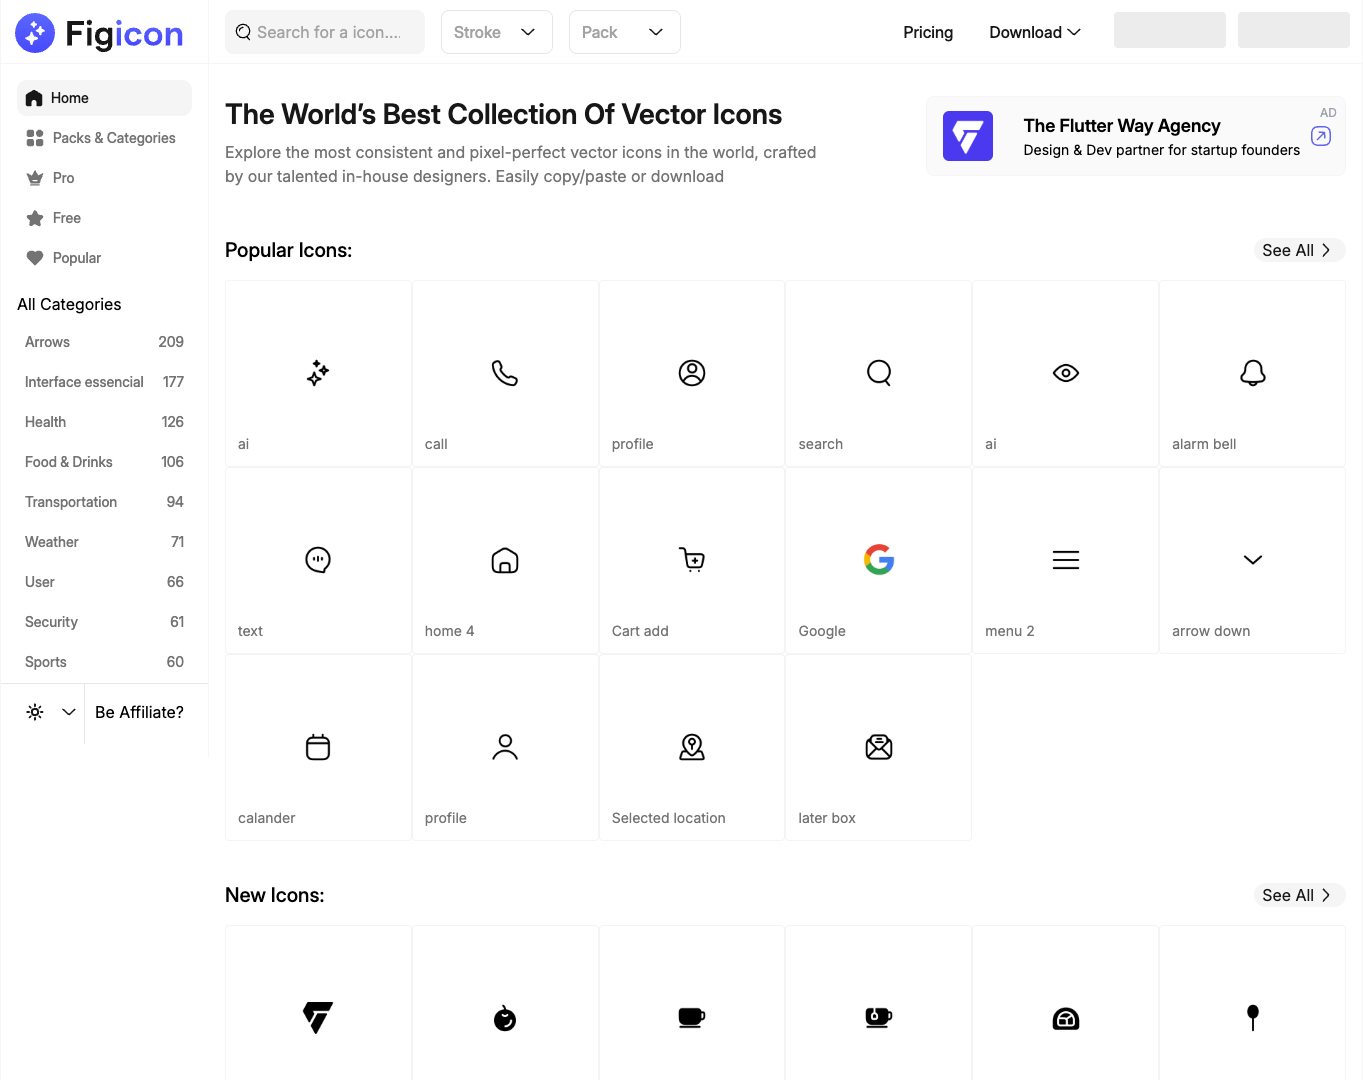The image size is (1363, 1080).
Task: Select the Cart add icon
Action: click(691, 560)
